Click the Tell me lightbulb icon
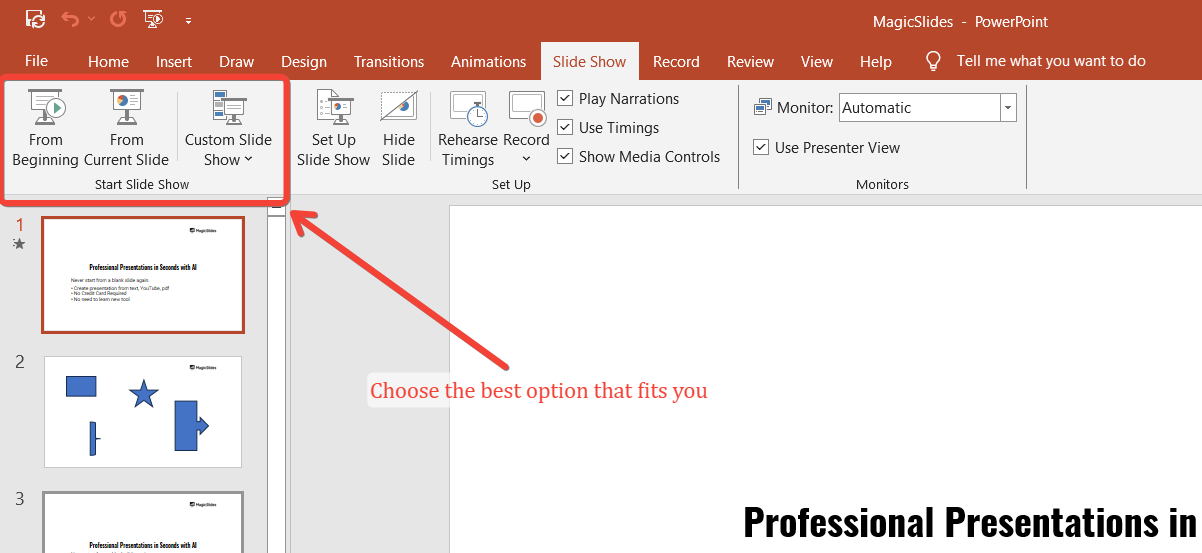 [x=933, y=61]
